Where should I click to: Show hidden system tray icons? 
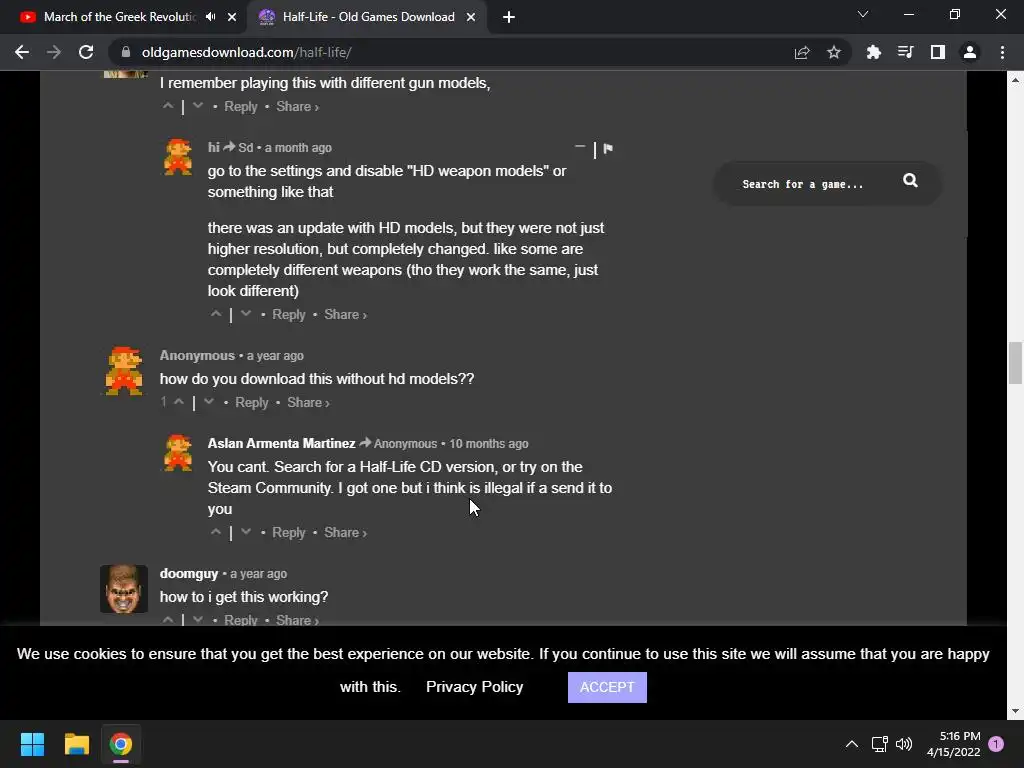tap(852, 744)
